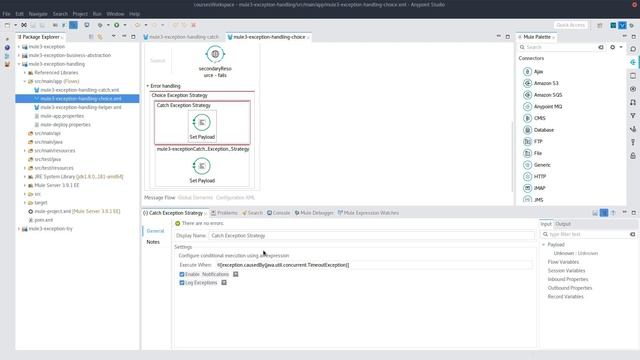
Task: Switch to mule3-exception-handling-catch editor tab
Action: point(181,37)
